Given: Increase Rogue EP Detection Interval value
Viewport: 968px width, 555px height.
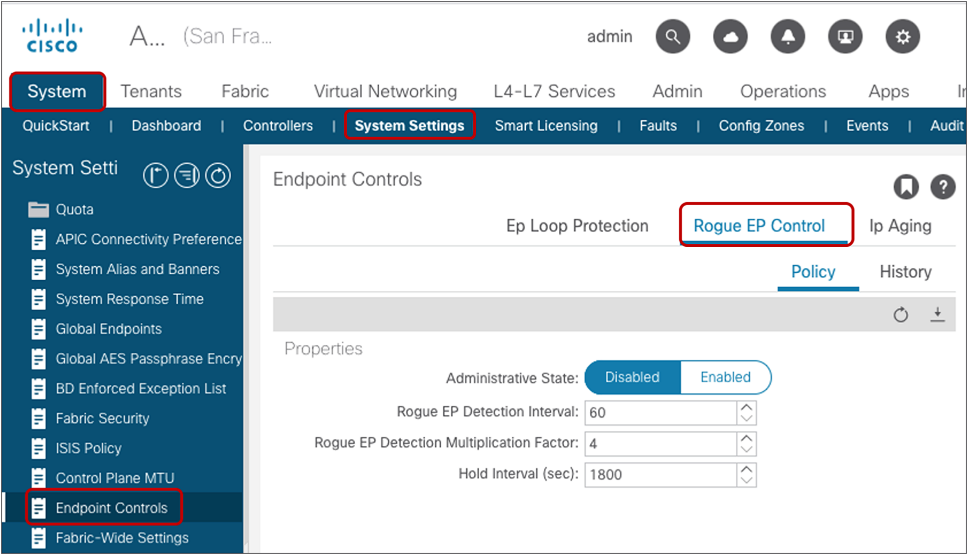Looking at the screenshot, I should point(746,407).
